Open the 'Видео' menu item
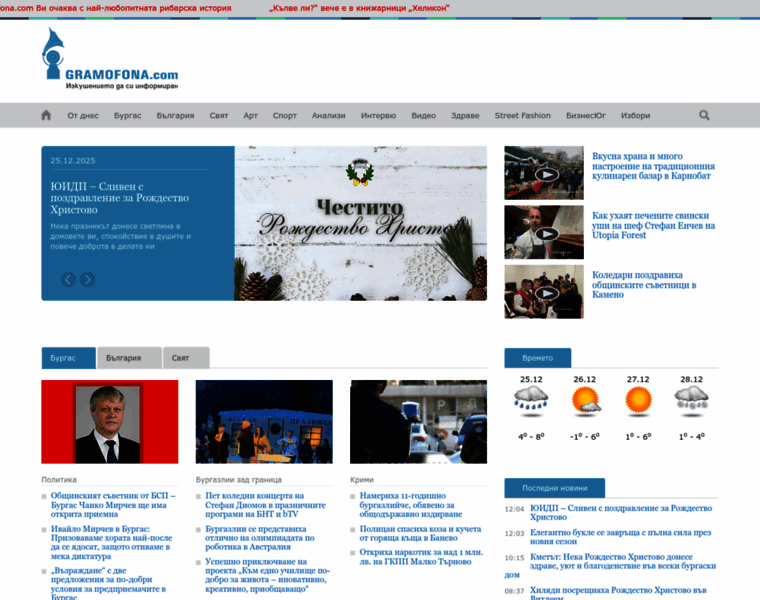This screenshot has width=760, height=600. tap(424, 115)
